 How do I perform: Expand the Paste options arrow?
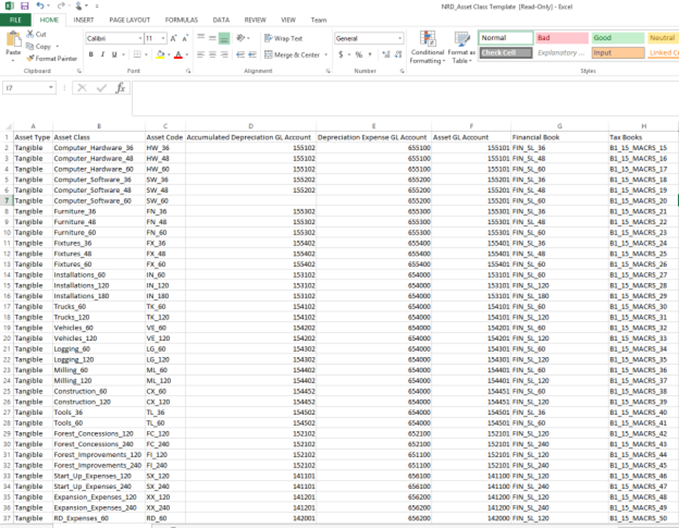tap(13, 59)
